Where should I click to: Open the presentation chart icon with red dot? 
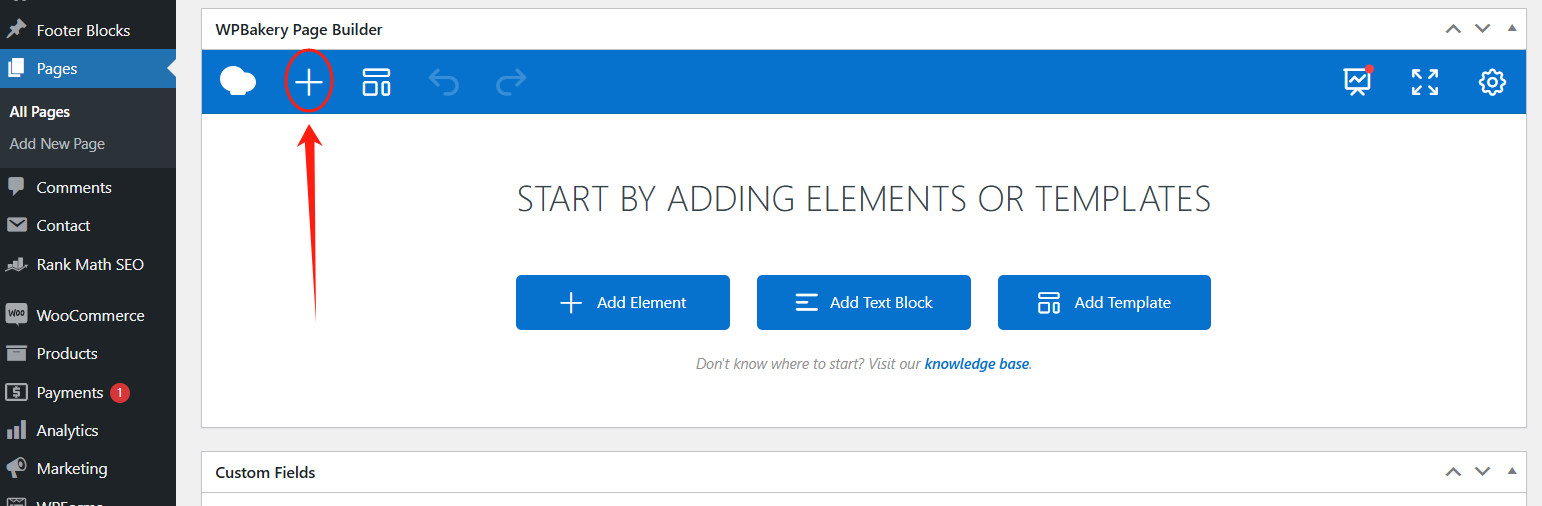(1357, 82)
